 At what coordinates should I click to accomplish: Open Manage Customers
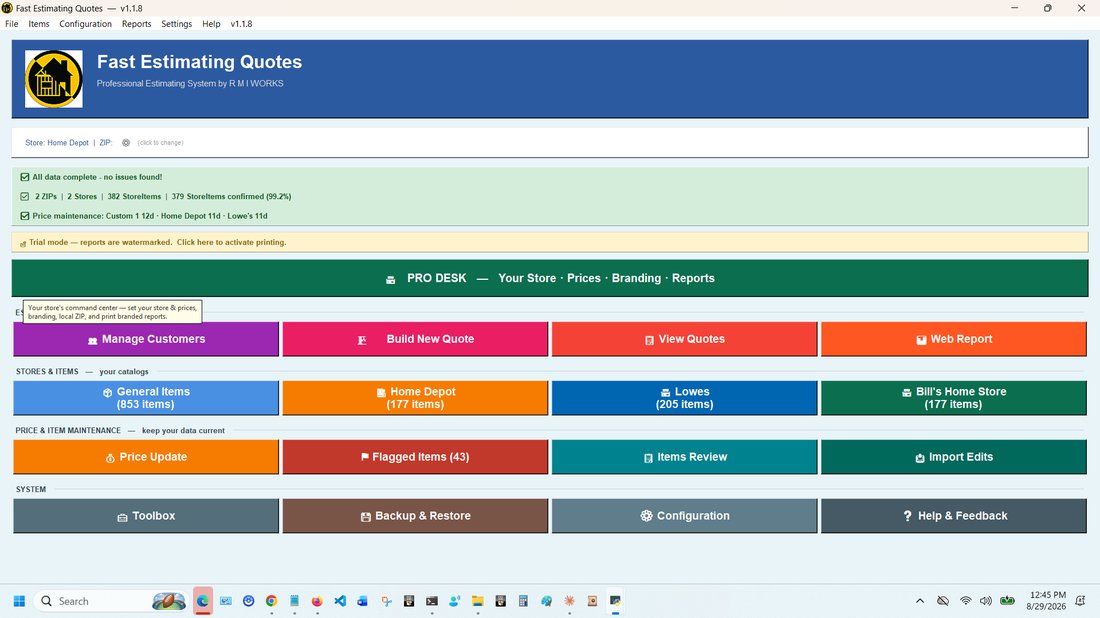[x=146, y=339]
